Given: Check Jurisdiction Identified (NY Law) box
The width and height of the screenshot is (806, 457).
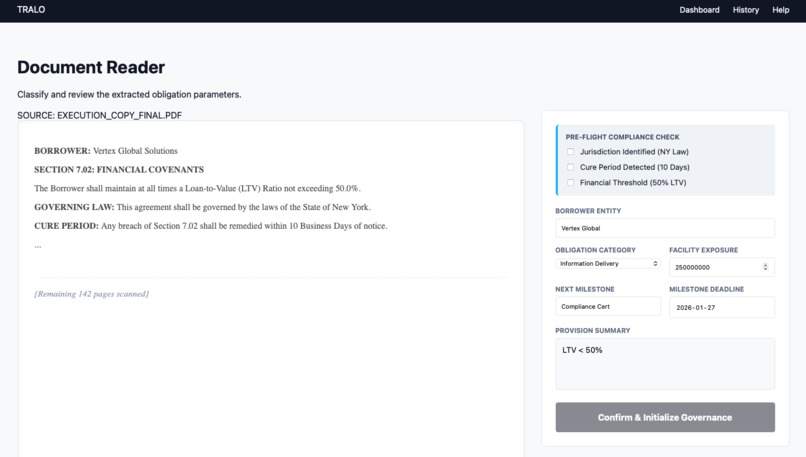Looking at the screenshot, I should pos(570,152).
